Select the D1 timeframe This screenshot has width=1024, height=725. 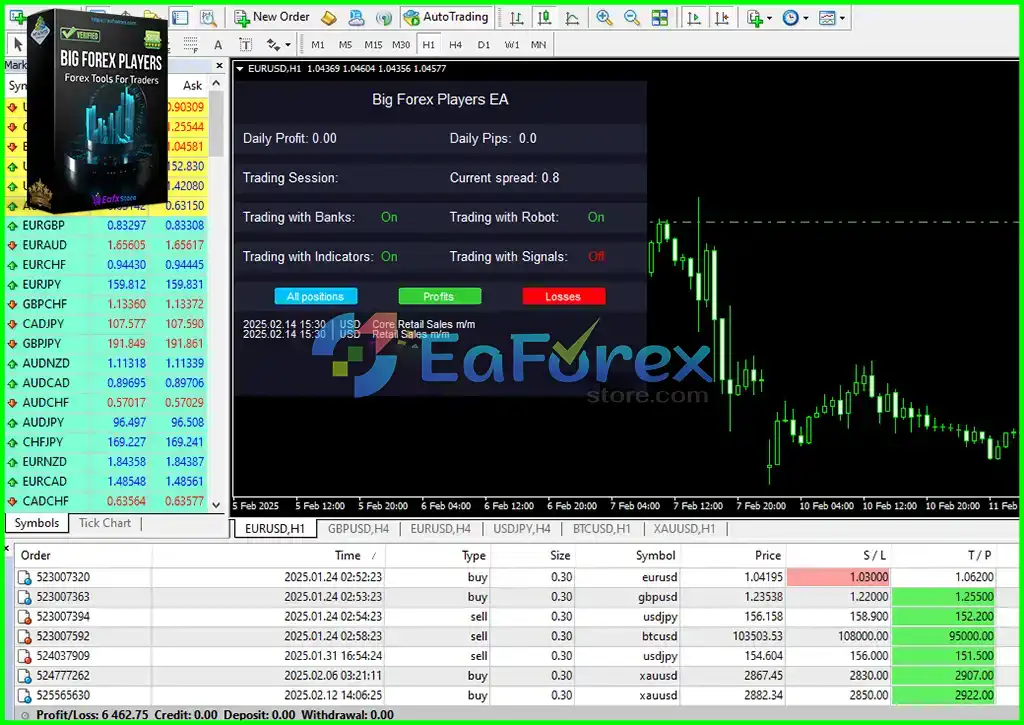tap(483, 44)
